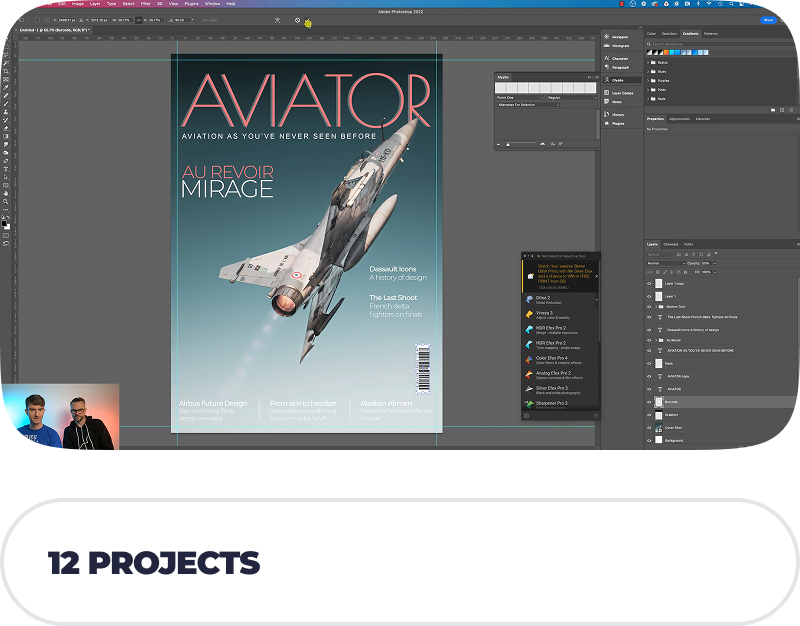
Task: Select the Gradient tool
Action: click(6, 136)
